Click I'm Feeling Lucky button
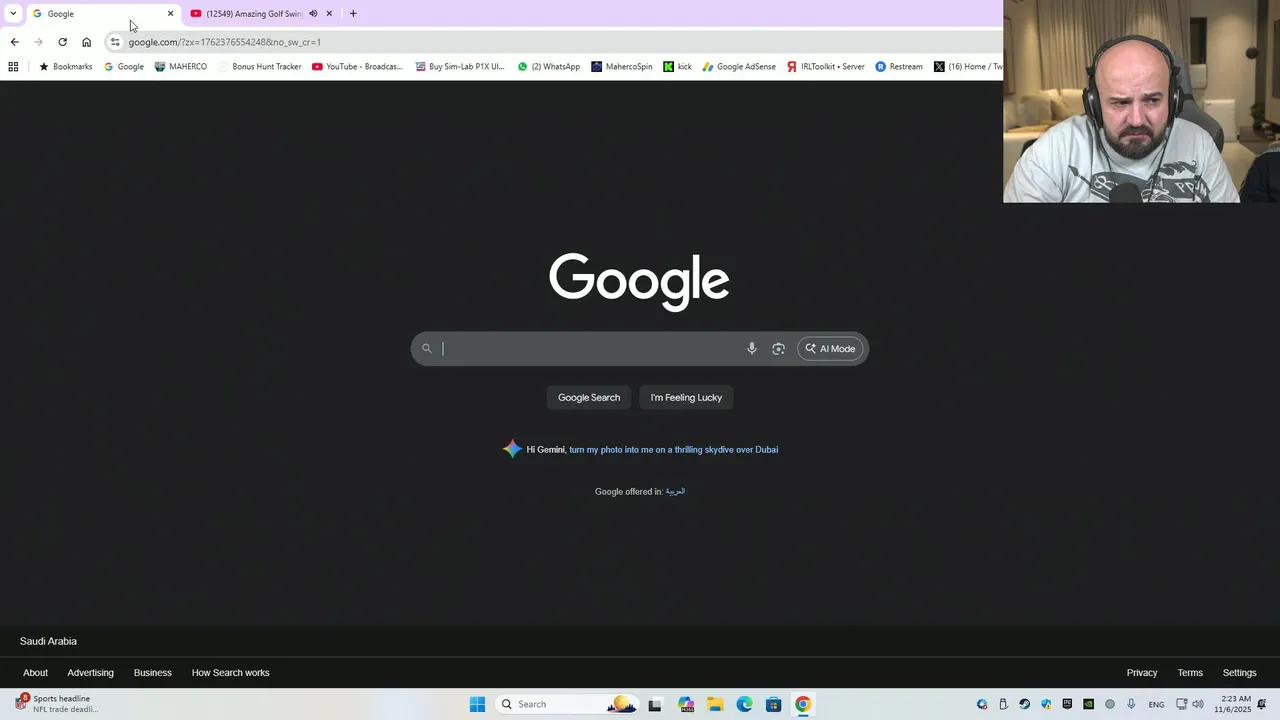Image resolution: width=1280 pixels, height=720 pixels. [686, 398]
